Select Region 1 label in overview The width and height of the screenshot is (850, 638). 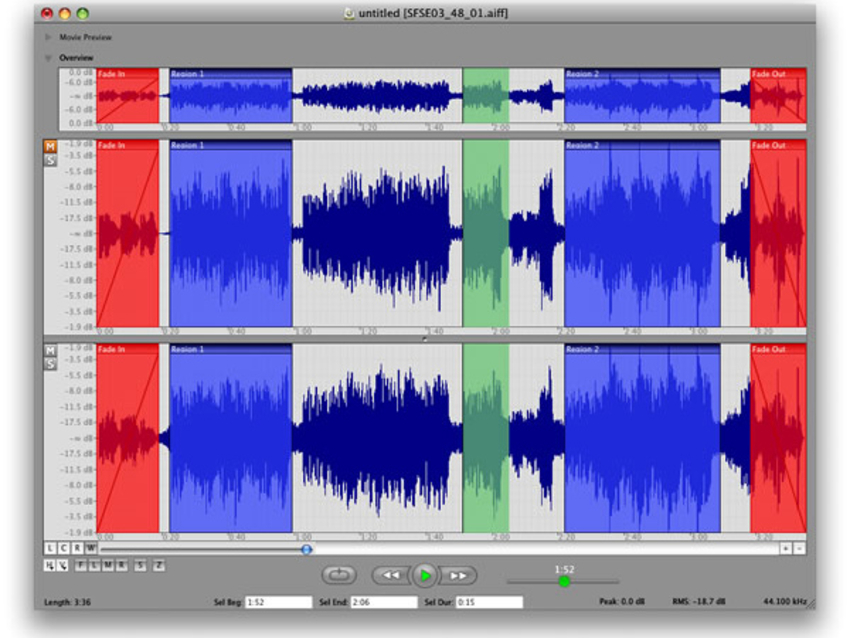click(188, 74)
